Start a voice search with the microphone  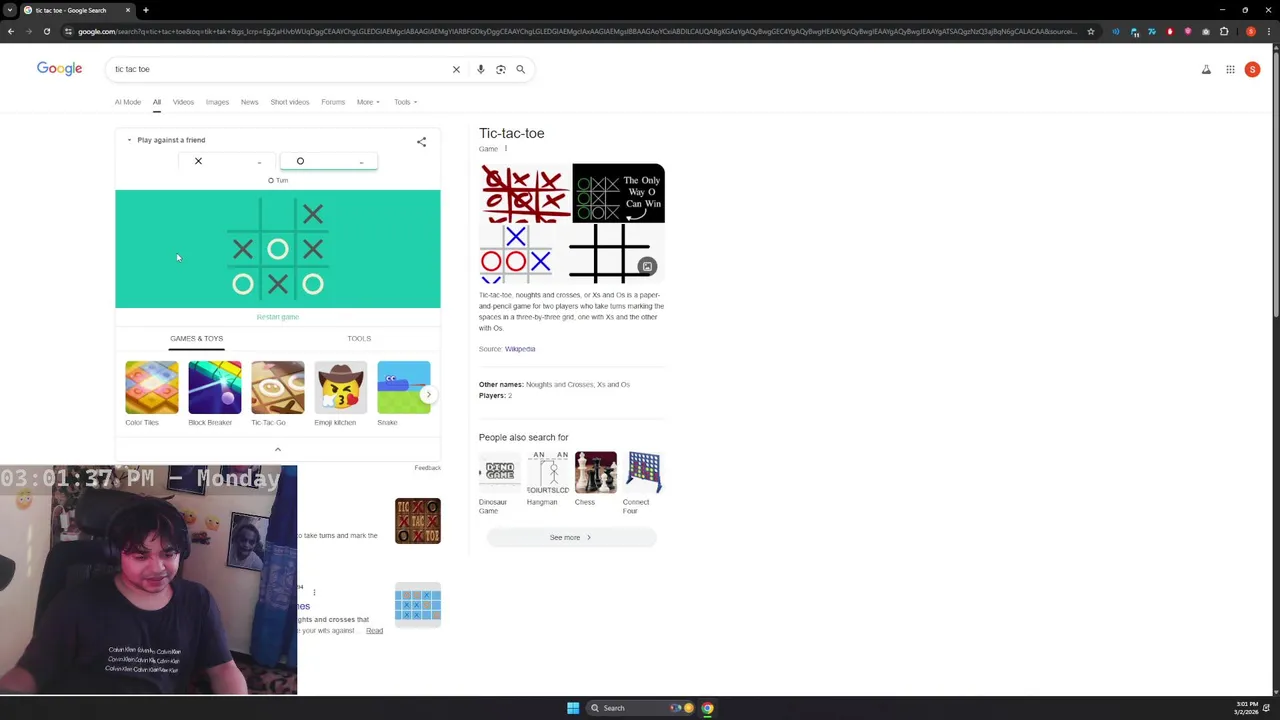click(x=480, y=69)
